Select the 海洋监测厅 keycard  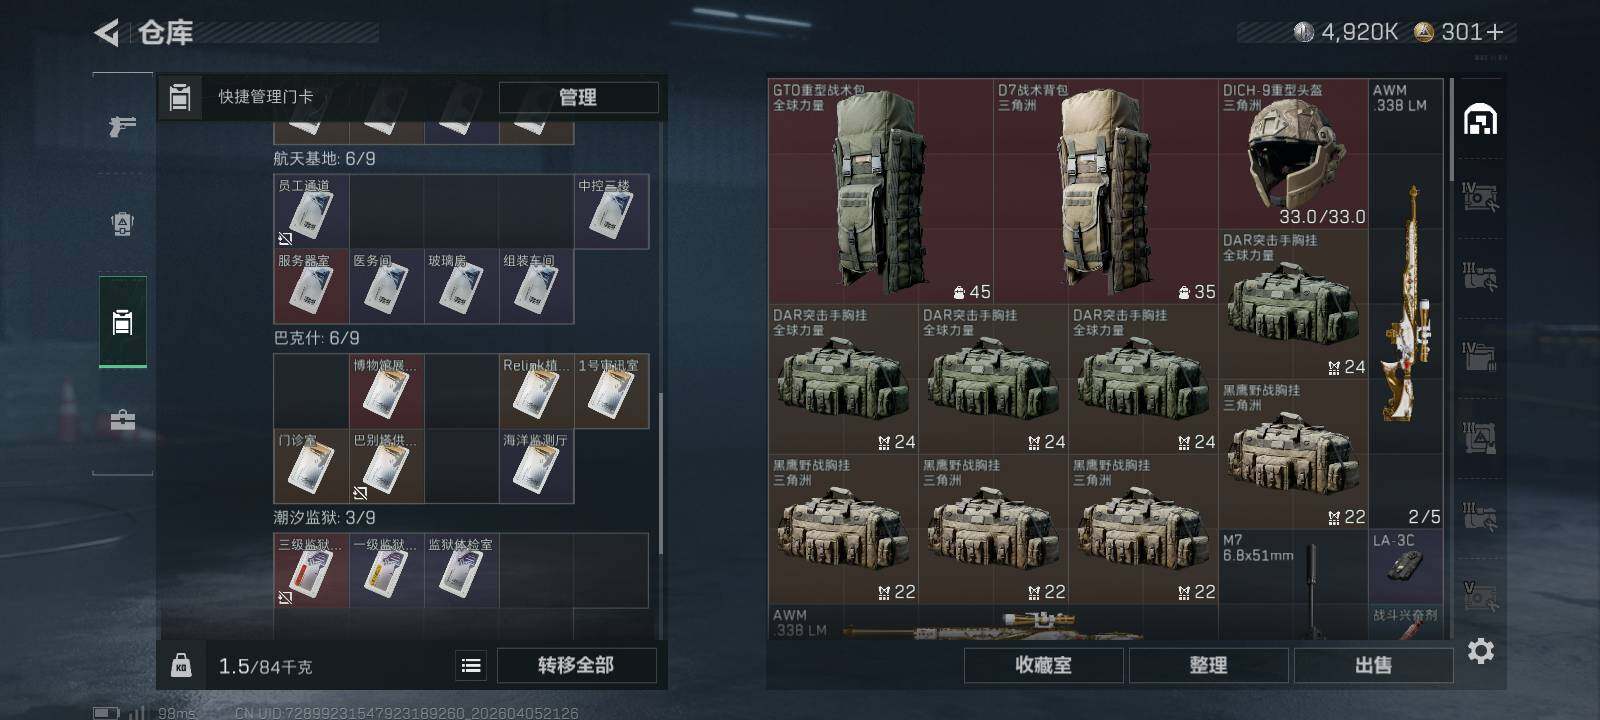(536, 466)
